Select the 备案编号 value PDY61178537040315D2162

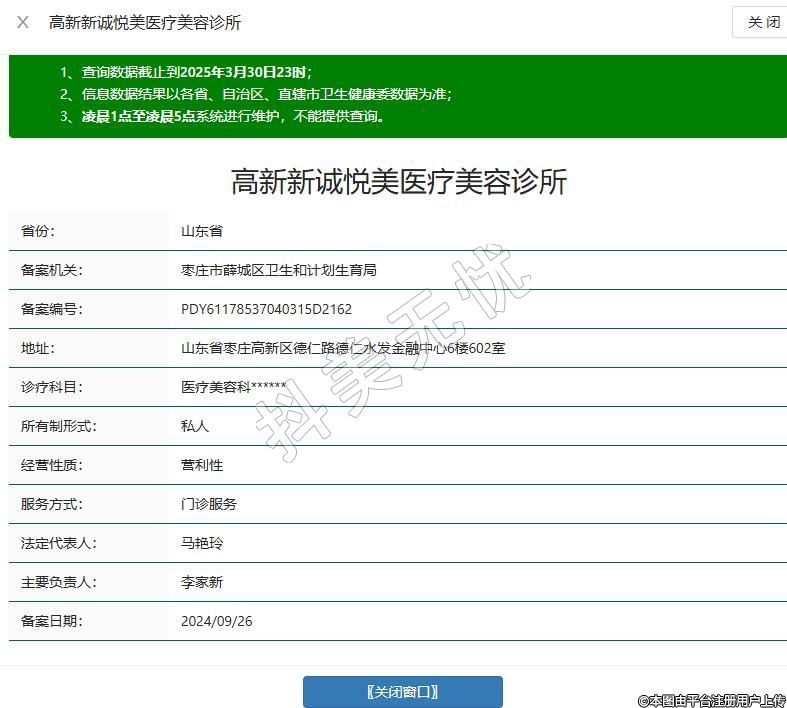266,309
